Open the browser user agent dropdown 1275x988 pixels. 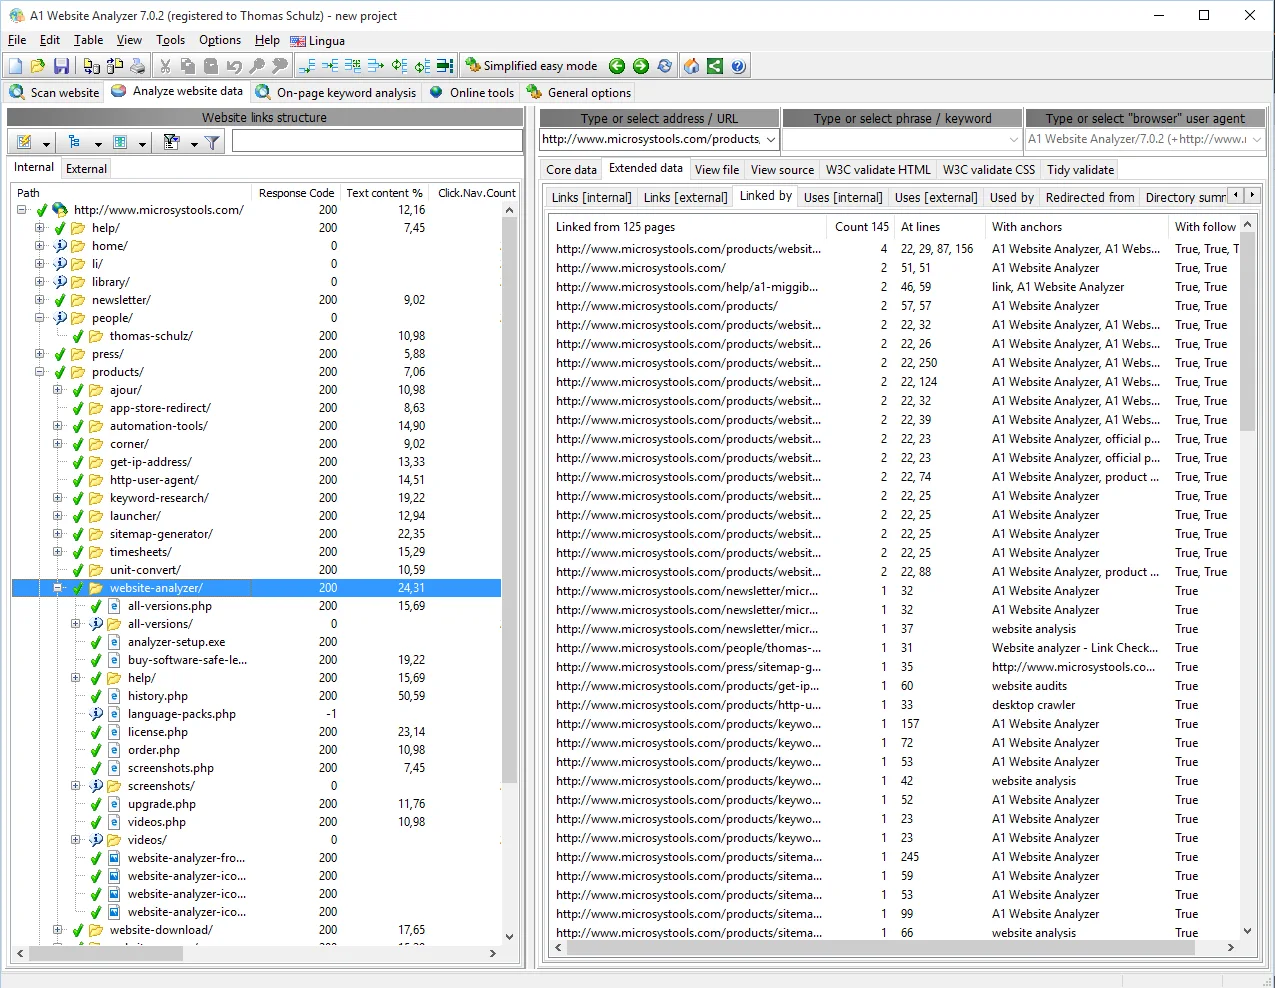click(x=1257, y=139)
